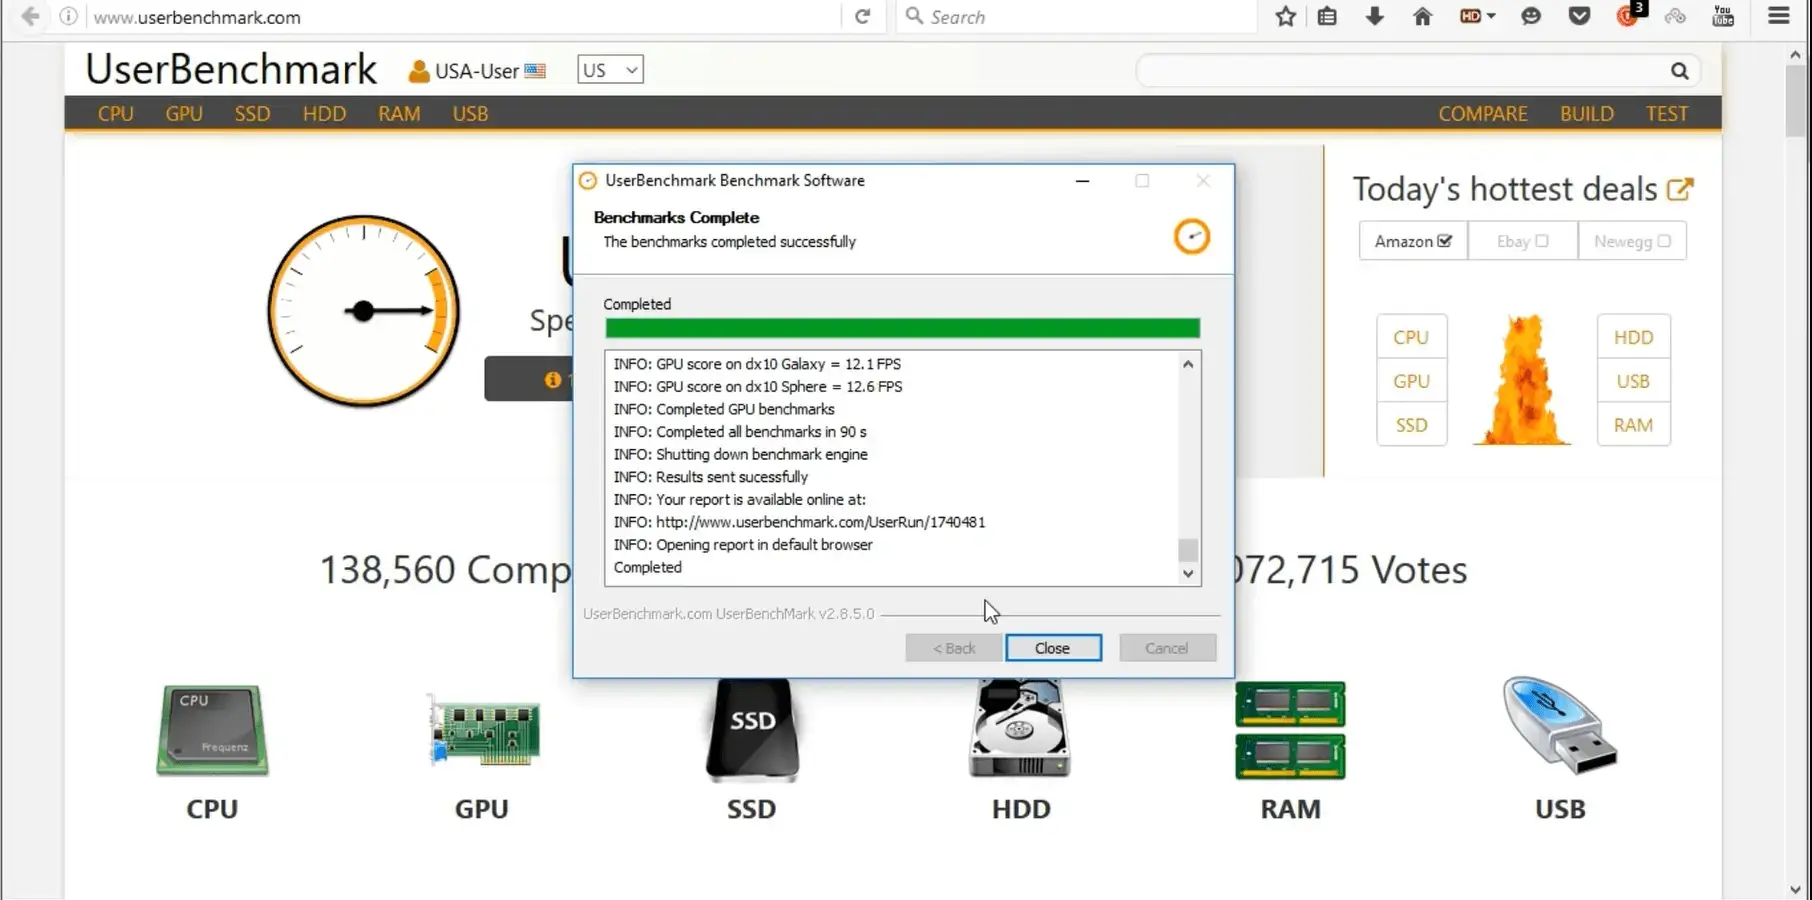Click the USA-User profile icon

(x=419, y=71)
